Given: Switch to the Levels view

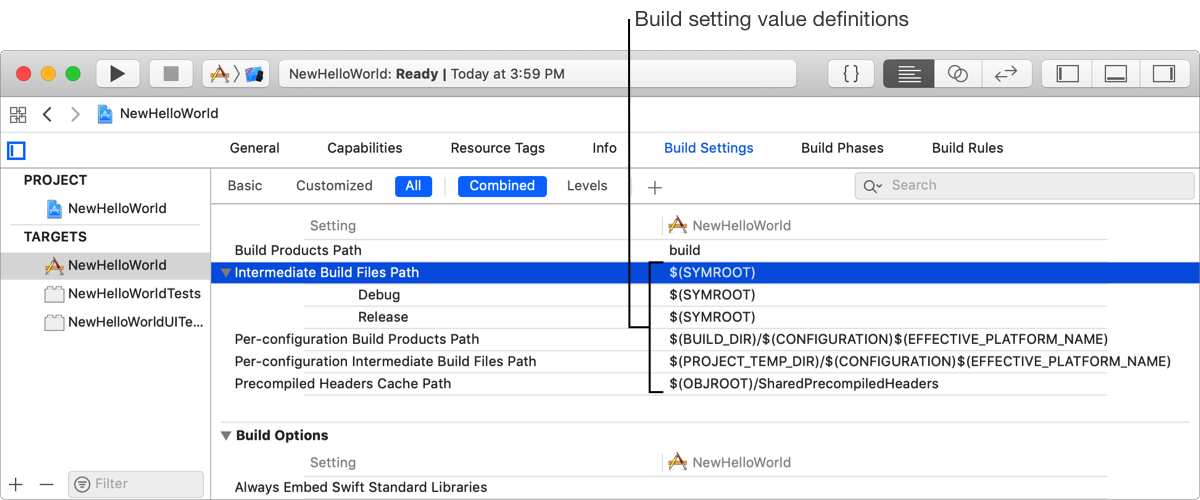Looking at the screenshot, I should click(x=587, y=186).
